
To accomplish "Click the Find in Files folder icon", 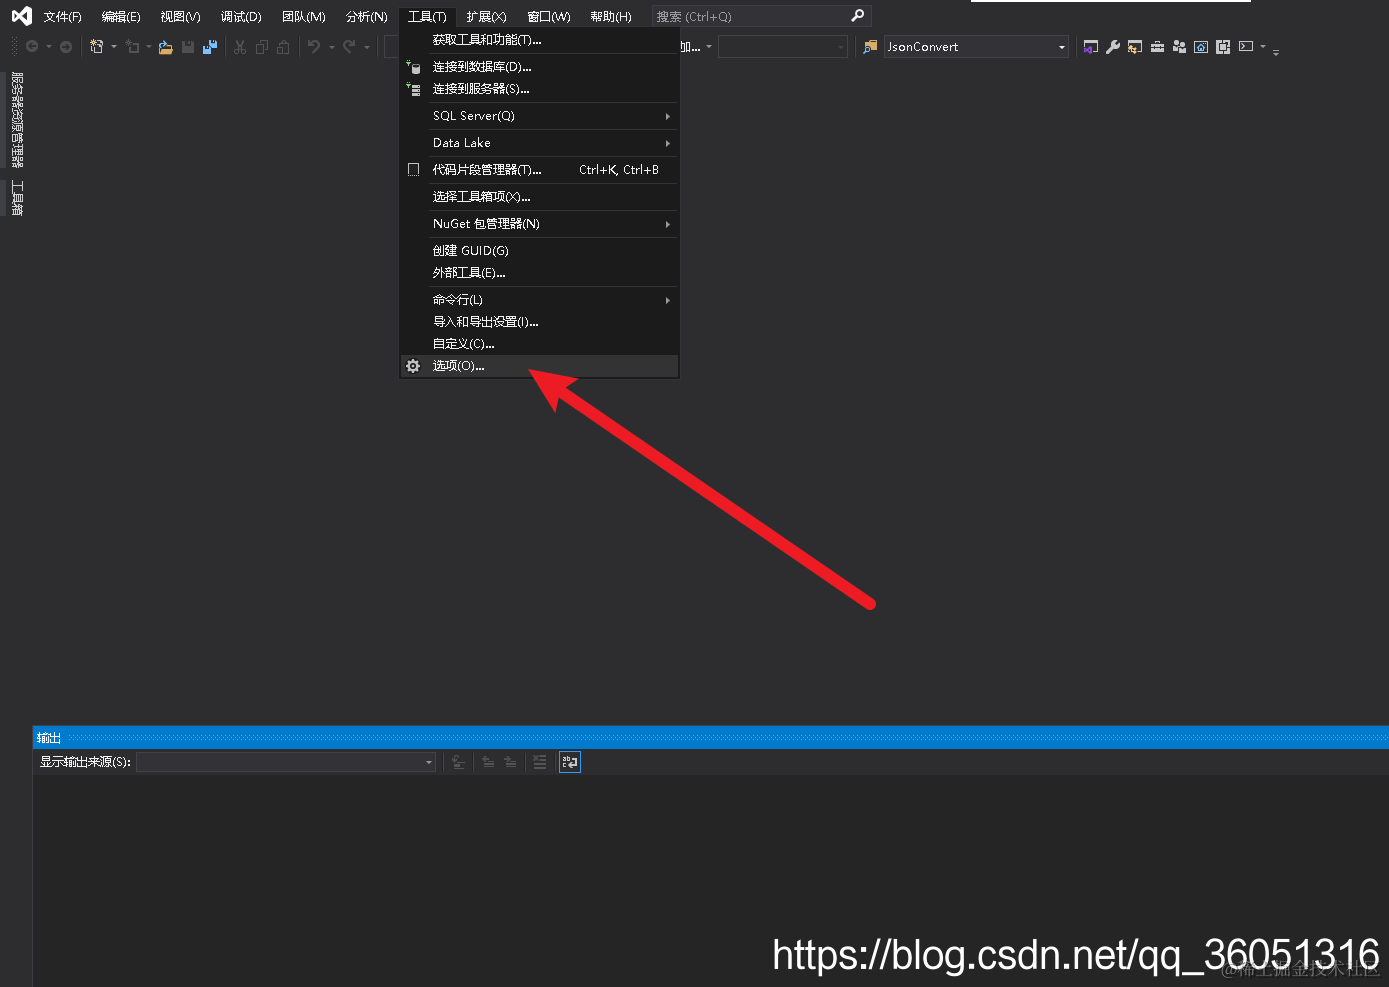I will 870,47.
